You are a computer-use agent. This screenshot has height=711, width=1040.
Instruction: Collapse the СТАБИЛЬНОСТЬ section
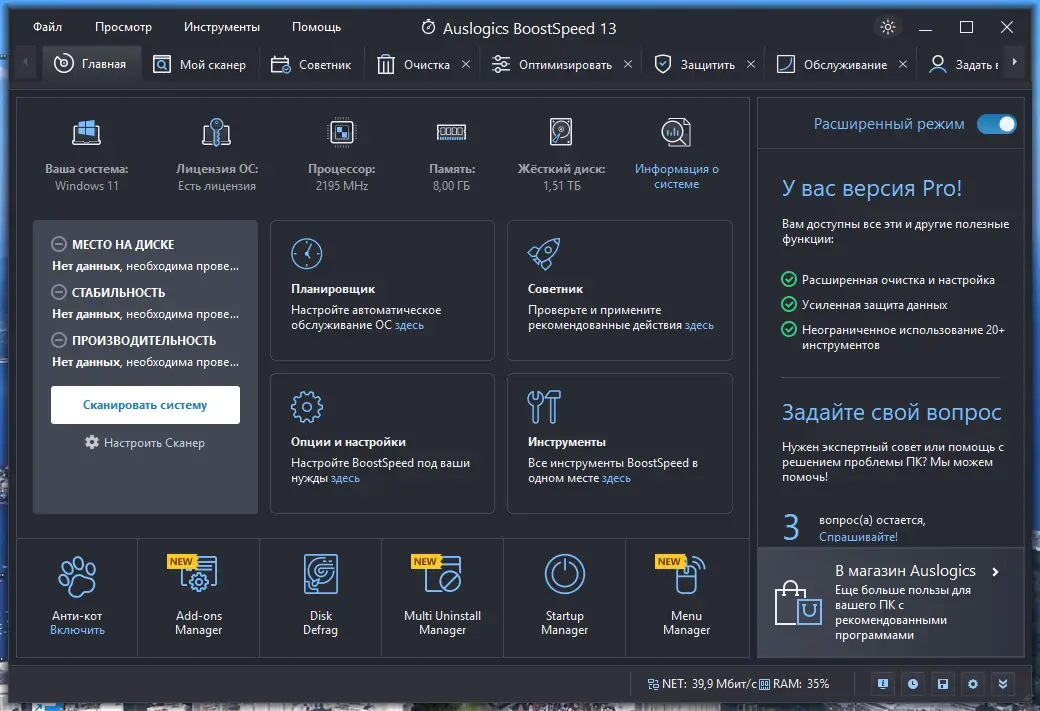[x=59, y=292]
